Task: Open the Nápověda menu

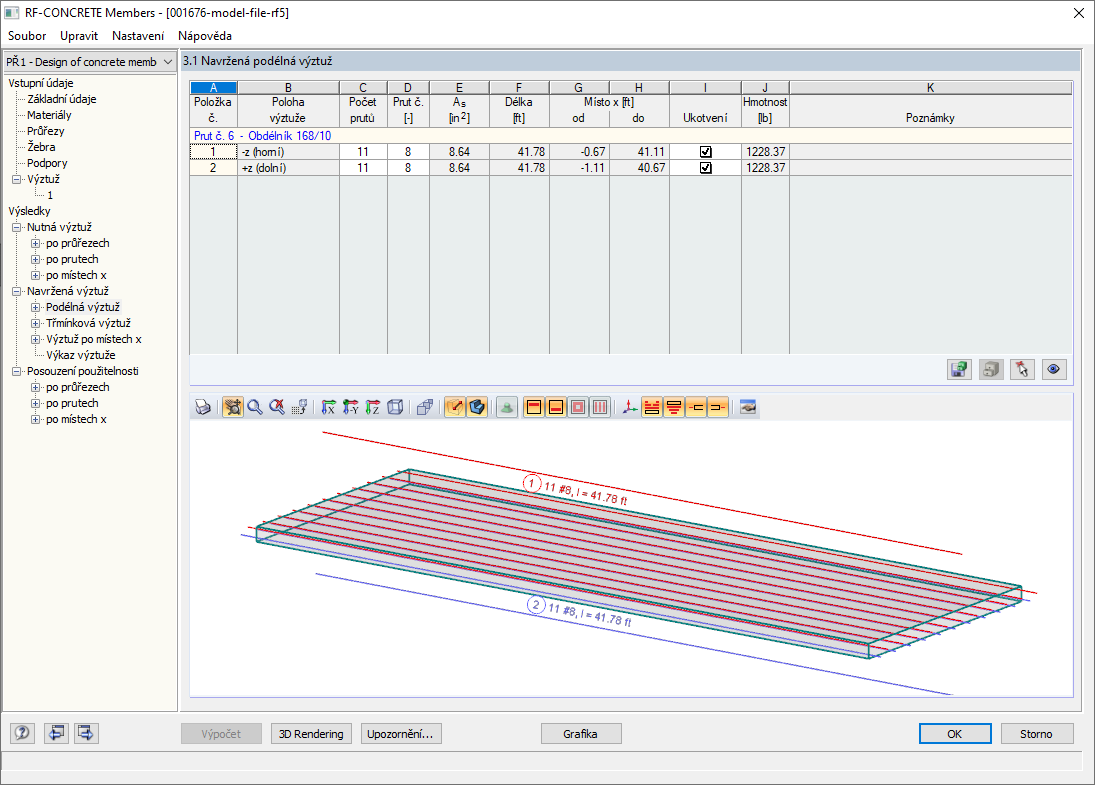Action: click(205, 36)
